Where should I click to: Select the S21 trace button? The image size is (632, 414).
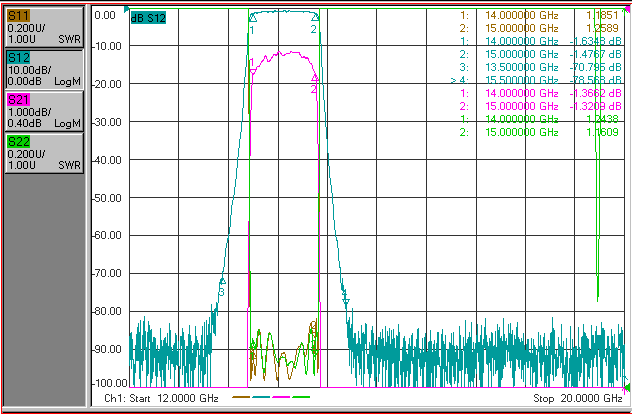click(44, 111)
